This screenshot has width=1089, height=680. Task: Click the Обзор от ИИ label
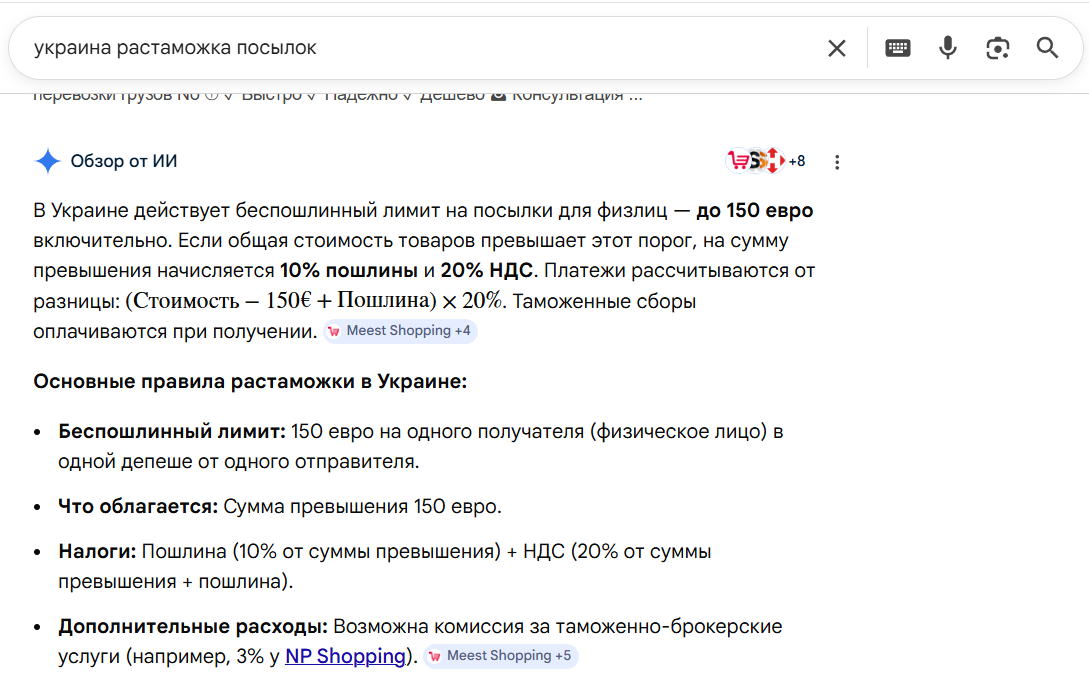[124, 161]
